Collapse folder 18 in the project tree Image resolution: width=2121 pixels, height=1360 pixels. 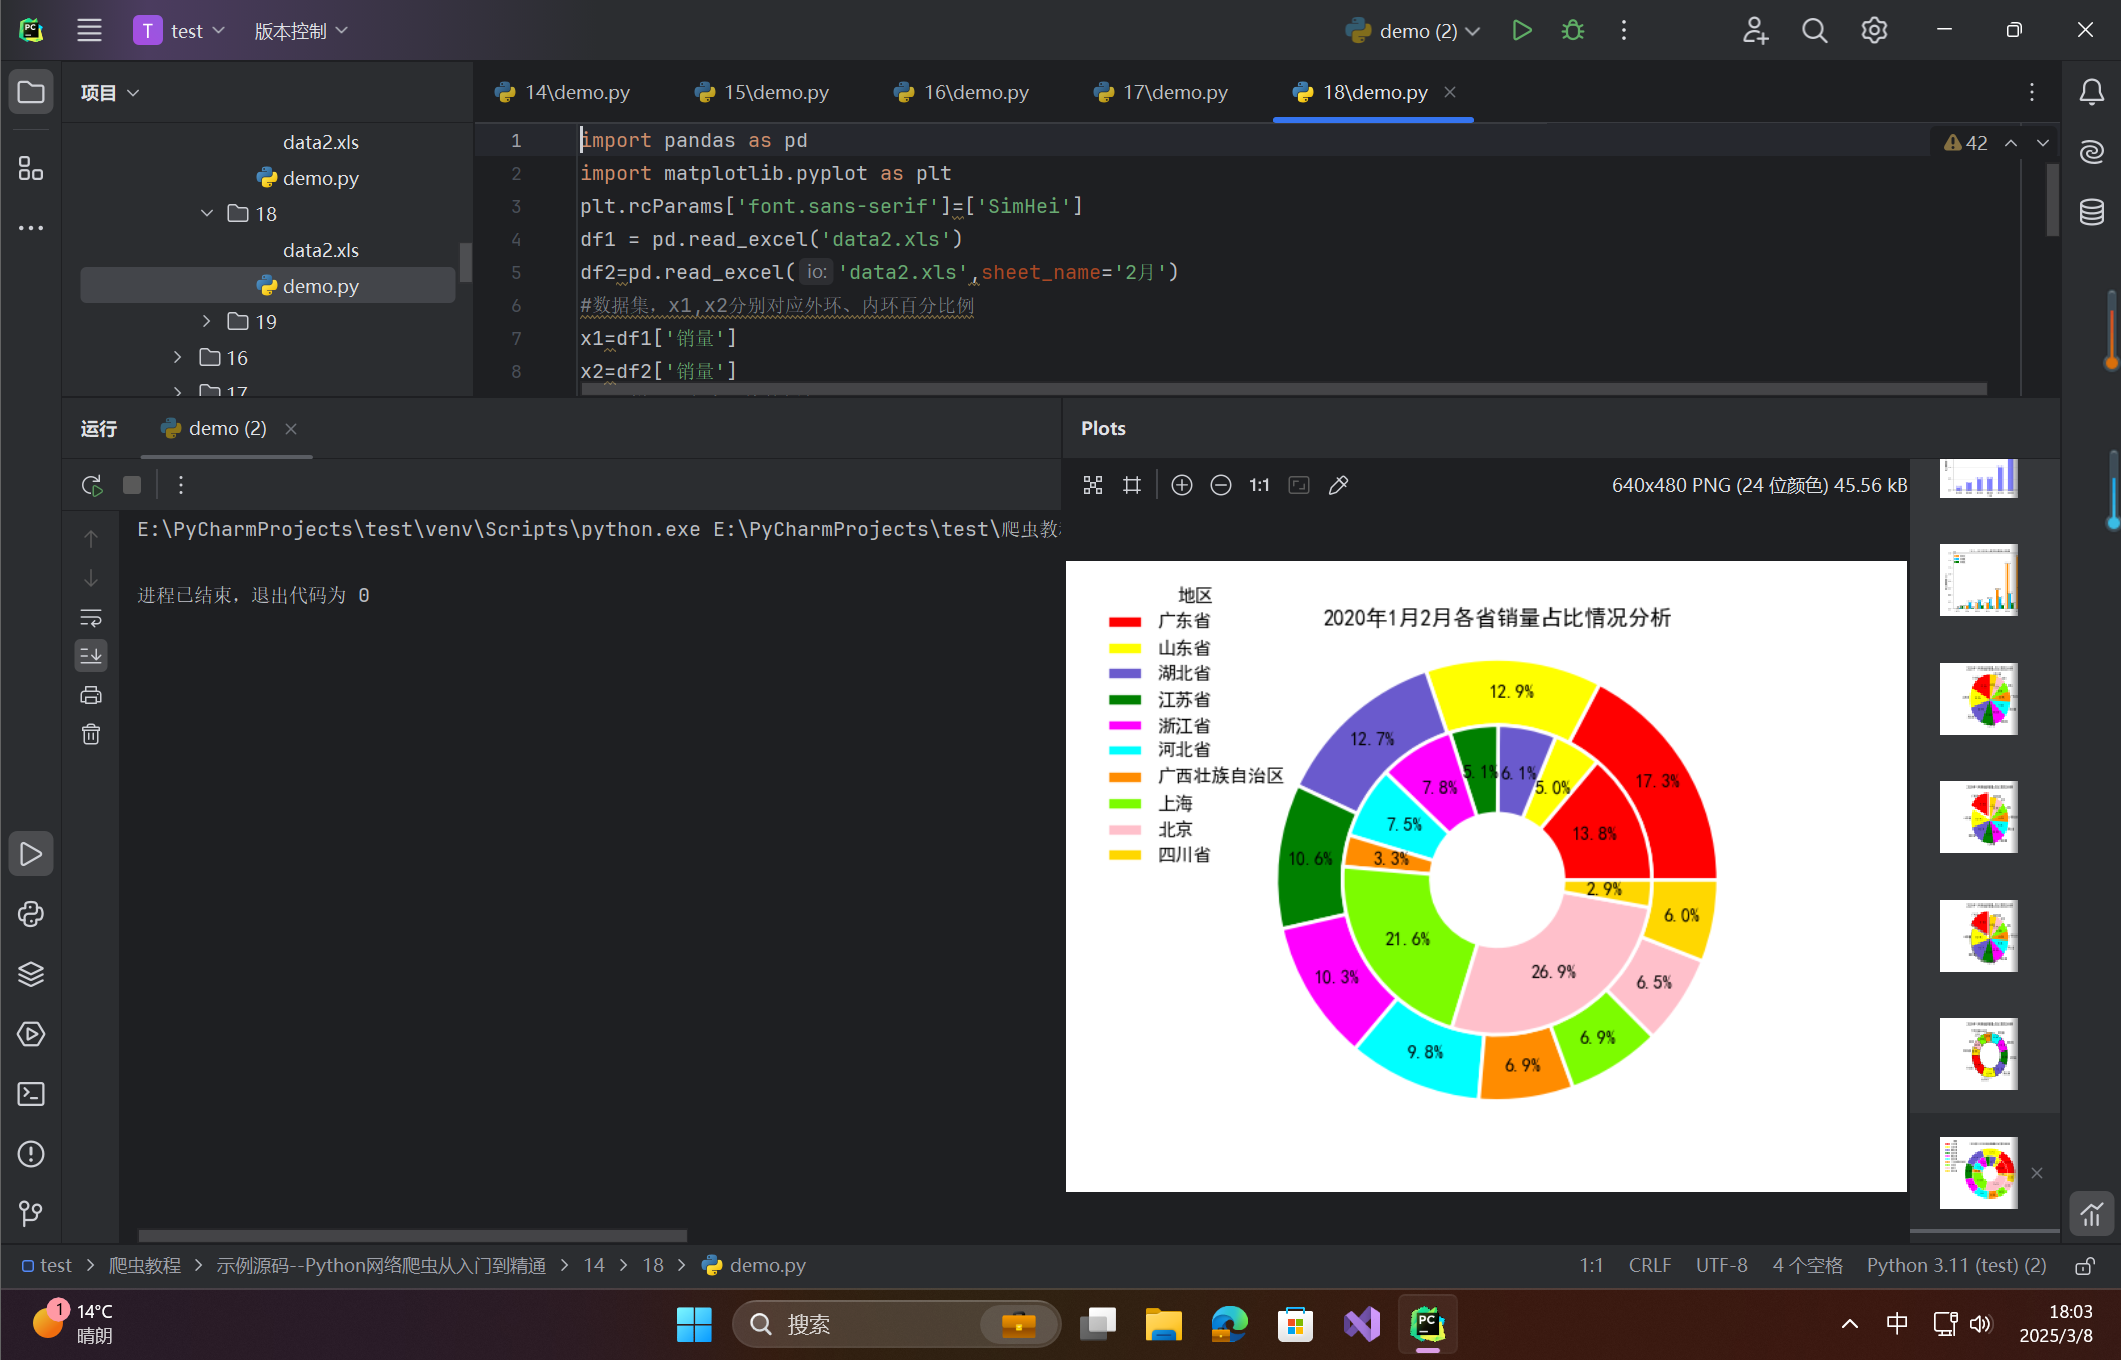207,214
